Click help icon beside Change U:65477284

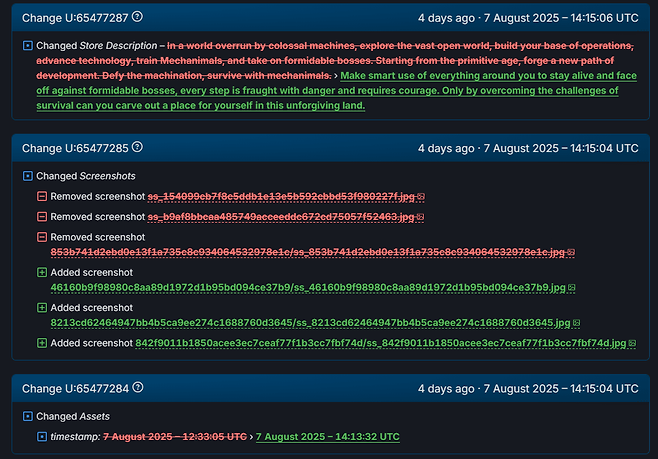(137, 388)
